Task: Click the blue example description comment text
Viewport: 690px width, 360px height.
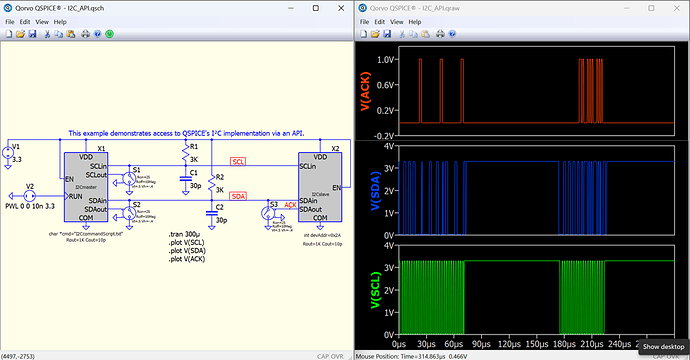Action: coord(186,133)
